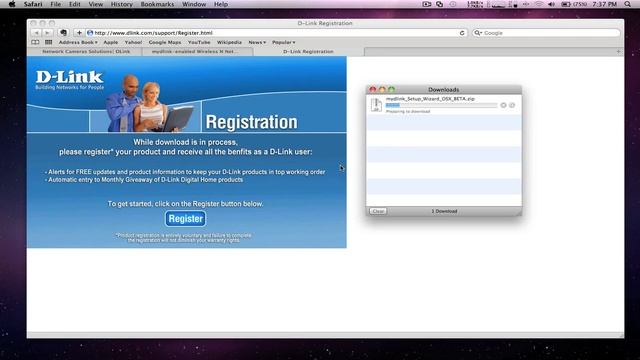Reveal the mydlink zip download in Finder
This screenshot has height=360, width=640.
pos(512,105)
